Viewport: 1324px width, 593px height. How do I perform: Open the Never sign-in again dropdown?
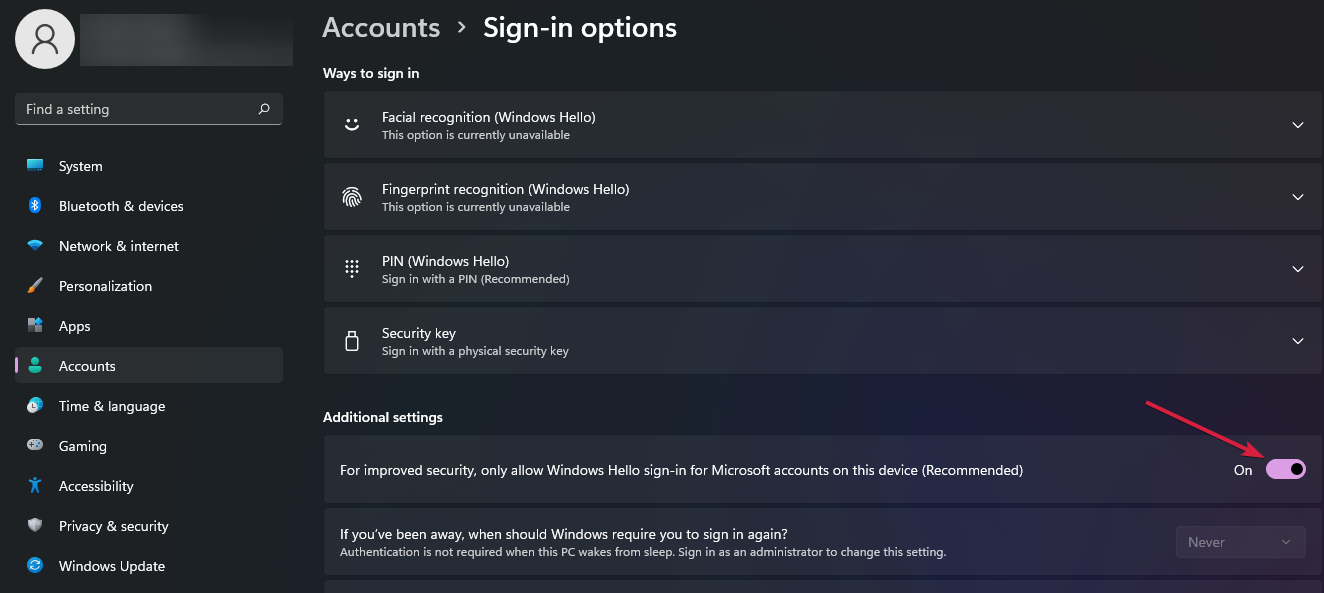[x=1240, y=542]
